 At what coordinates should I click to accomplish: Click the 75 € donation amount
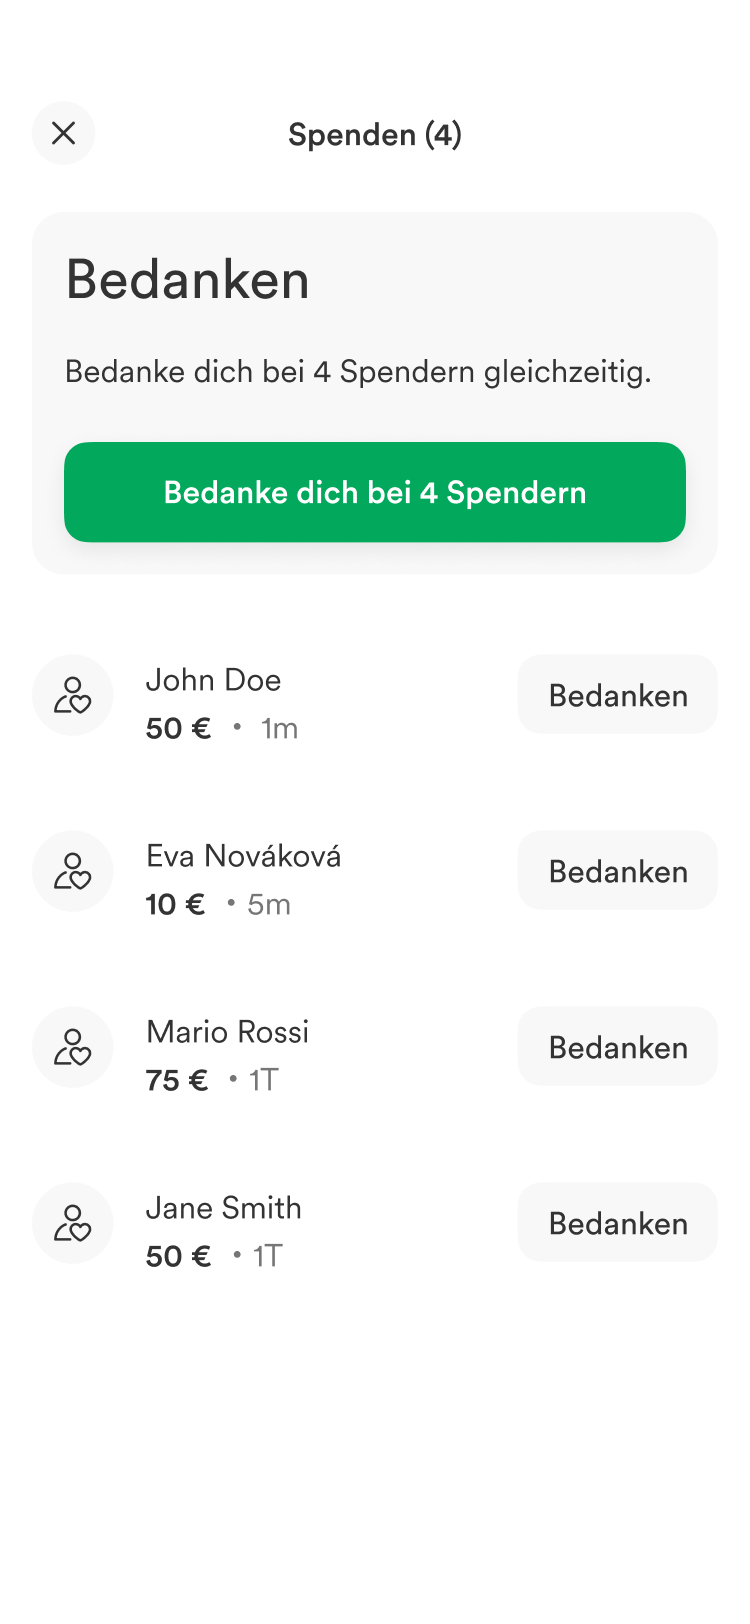tap(177, 1080)
